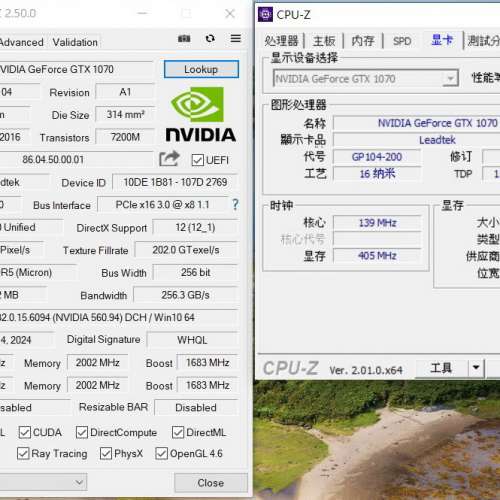Image resolution: width=500 pixels, height=500 pixels.
Task: Toggle the PhysX checkbox
Action: (x=106, y=454)
